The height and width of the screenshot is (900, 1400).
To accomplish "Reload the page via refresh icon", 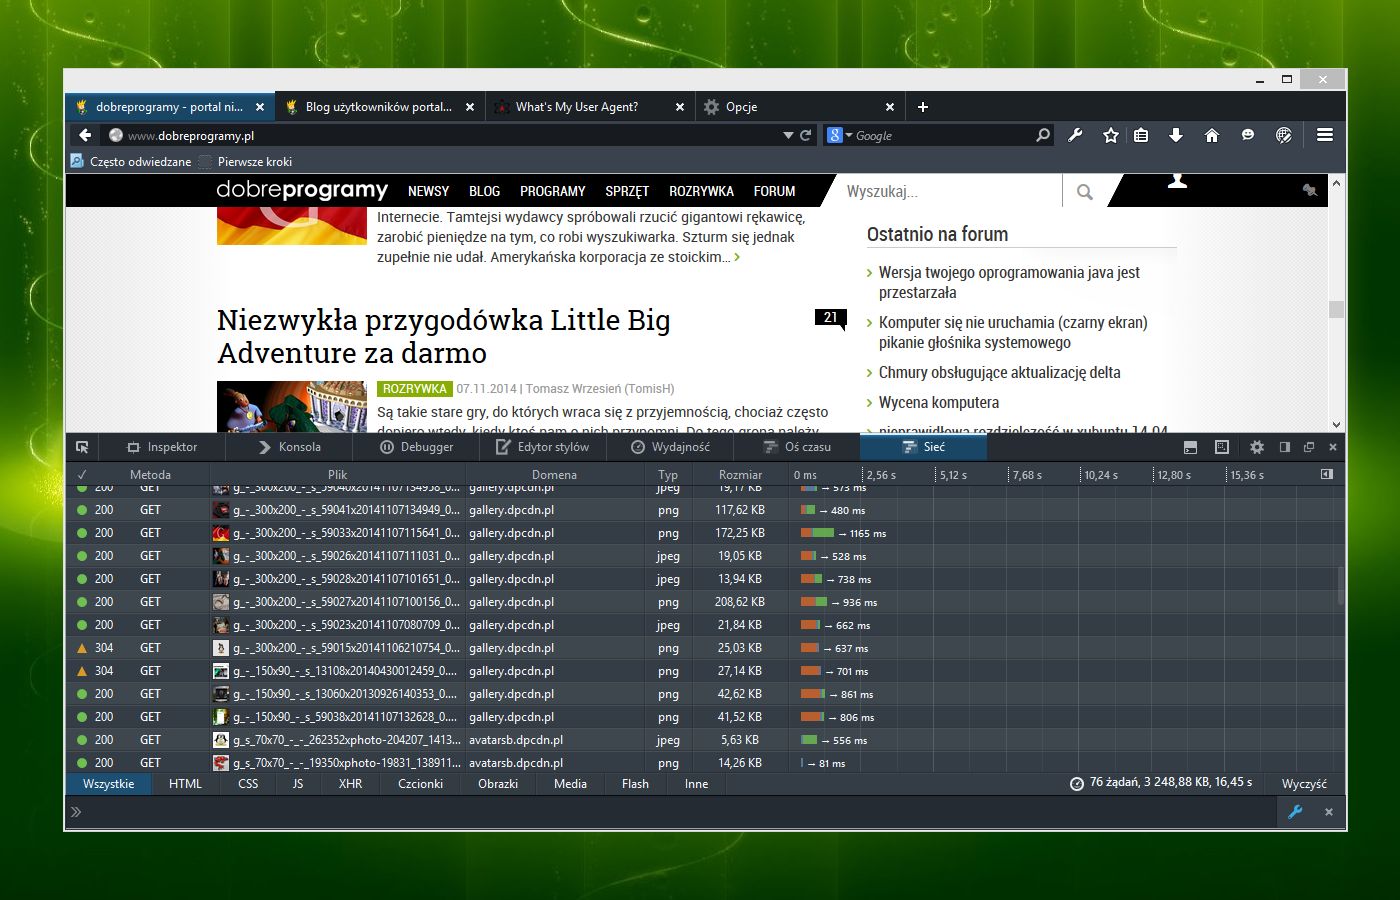I will point(806,135).
